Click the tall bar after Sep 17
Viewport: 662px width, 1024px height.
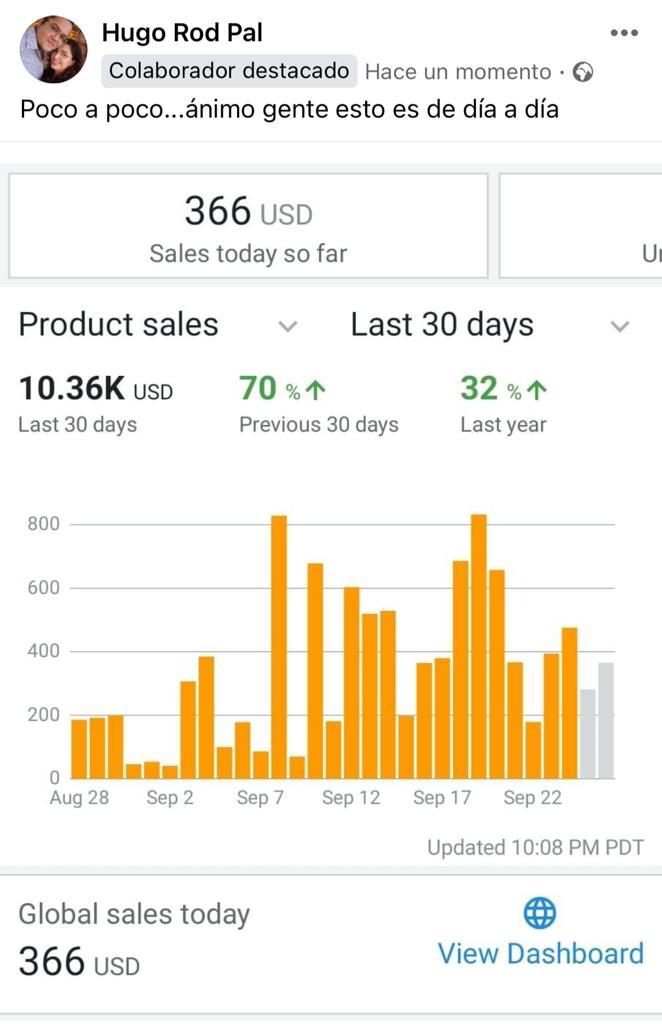click(x=479, y=646)
